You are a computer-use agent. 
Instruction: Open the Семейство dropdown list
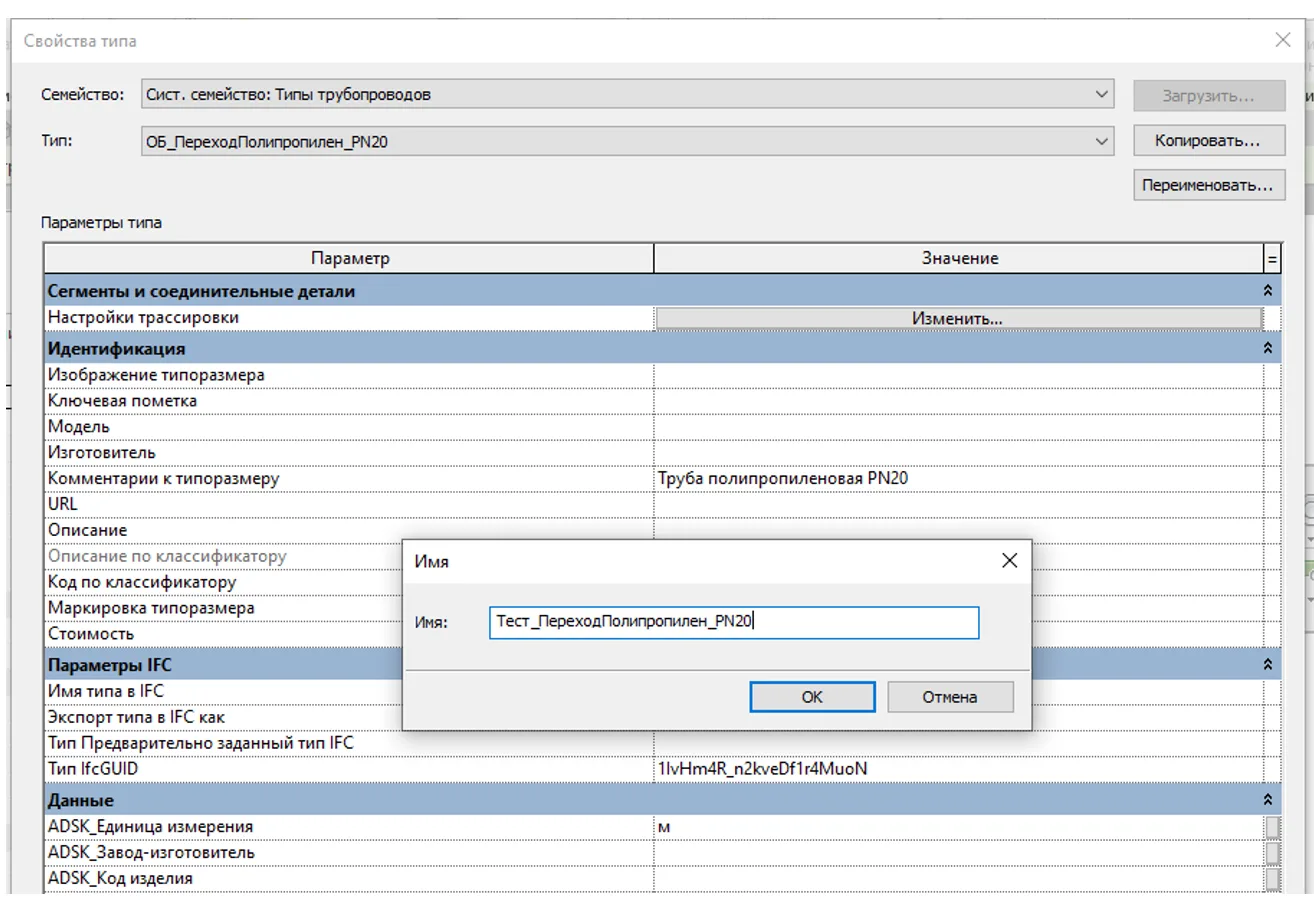tap(1102, 95)
